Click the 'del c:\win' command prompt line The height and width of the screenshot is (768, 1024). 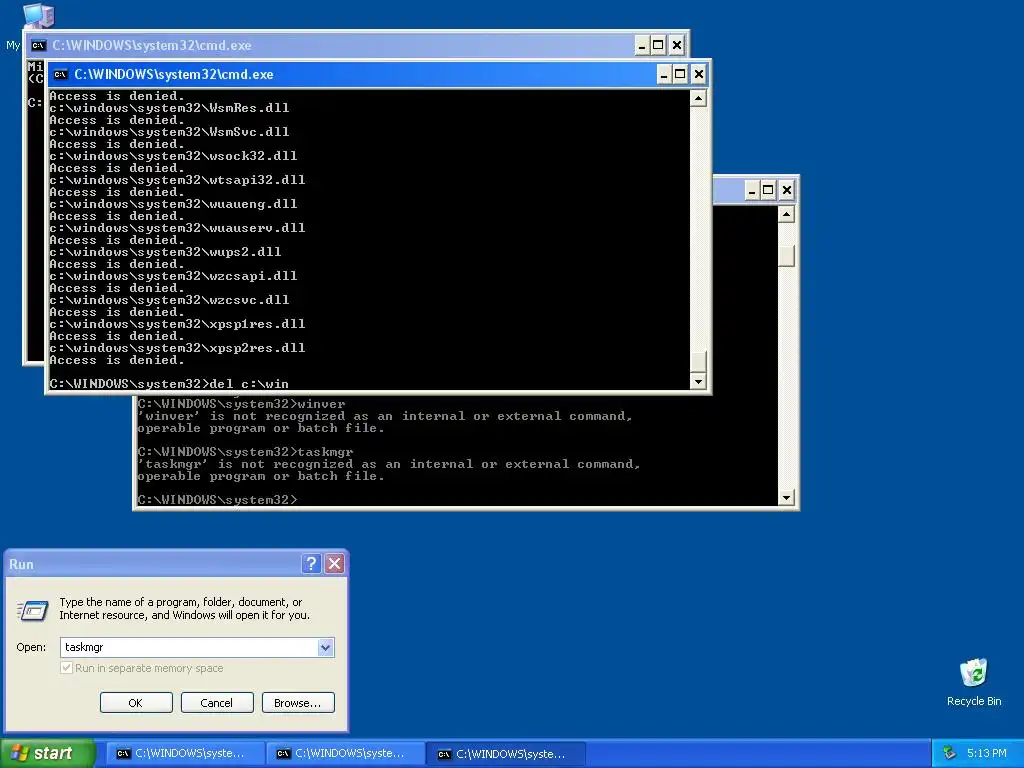pyautogui.click(x=169, y=384)
